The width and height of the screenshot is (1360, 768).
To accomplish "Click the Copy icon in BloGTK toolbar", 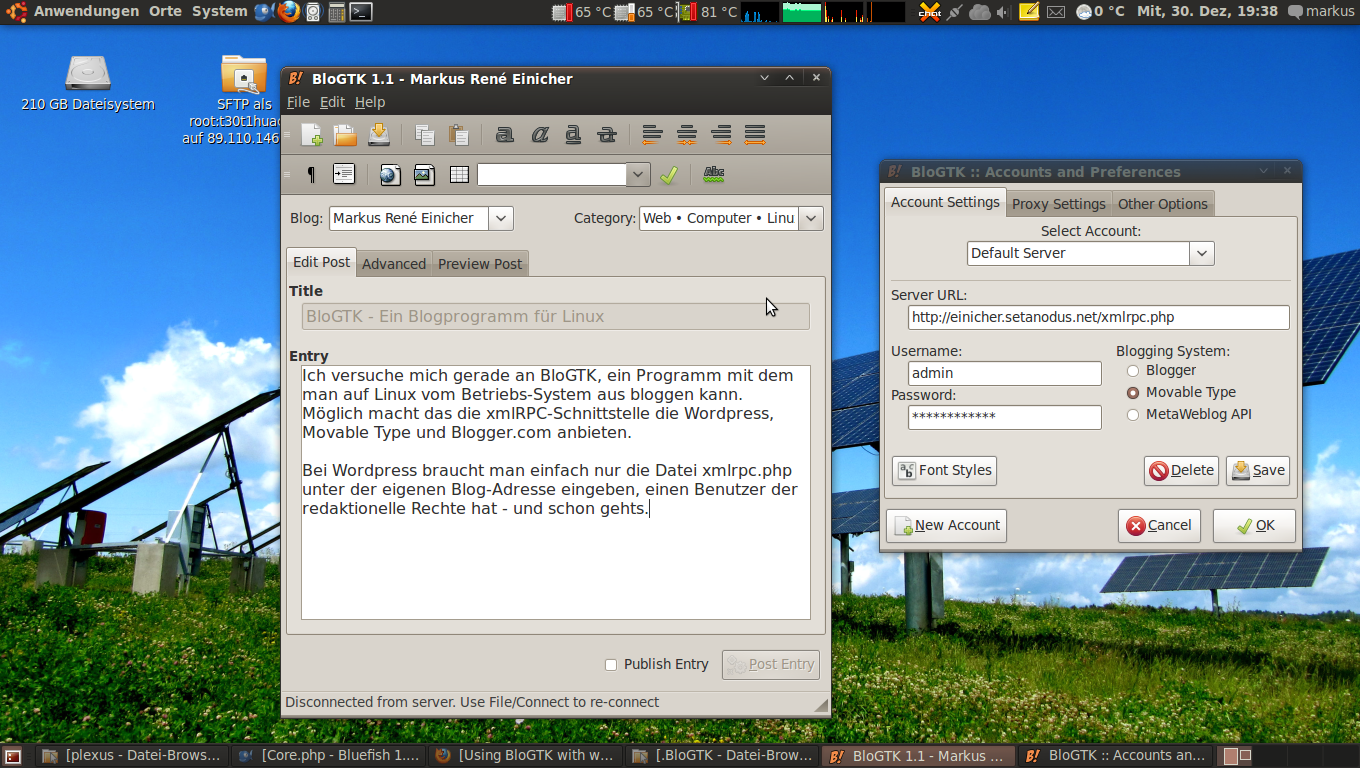I will [x=425, y=135].
